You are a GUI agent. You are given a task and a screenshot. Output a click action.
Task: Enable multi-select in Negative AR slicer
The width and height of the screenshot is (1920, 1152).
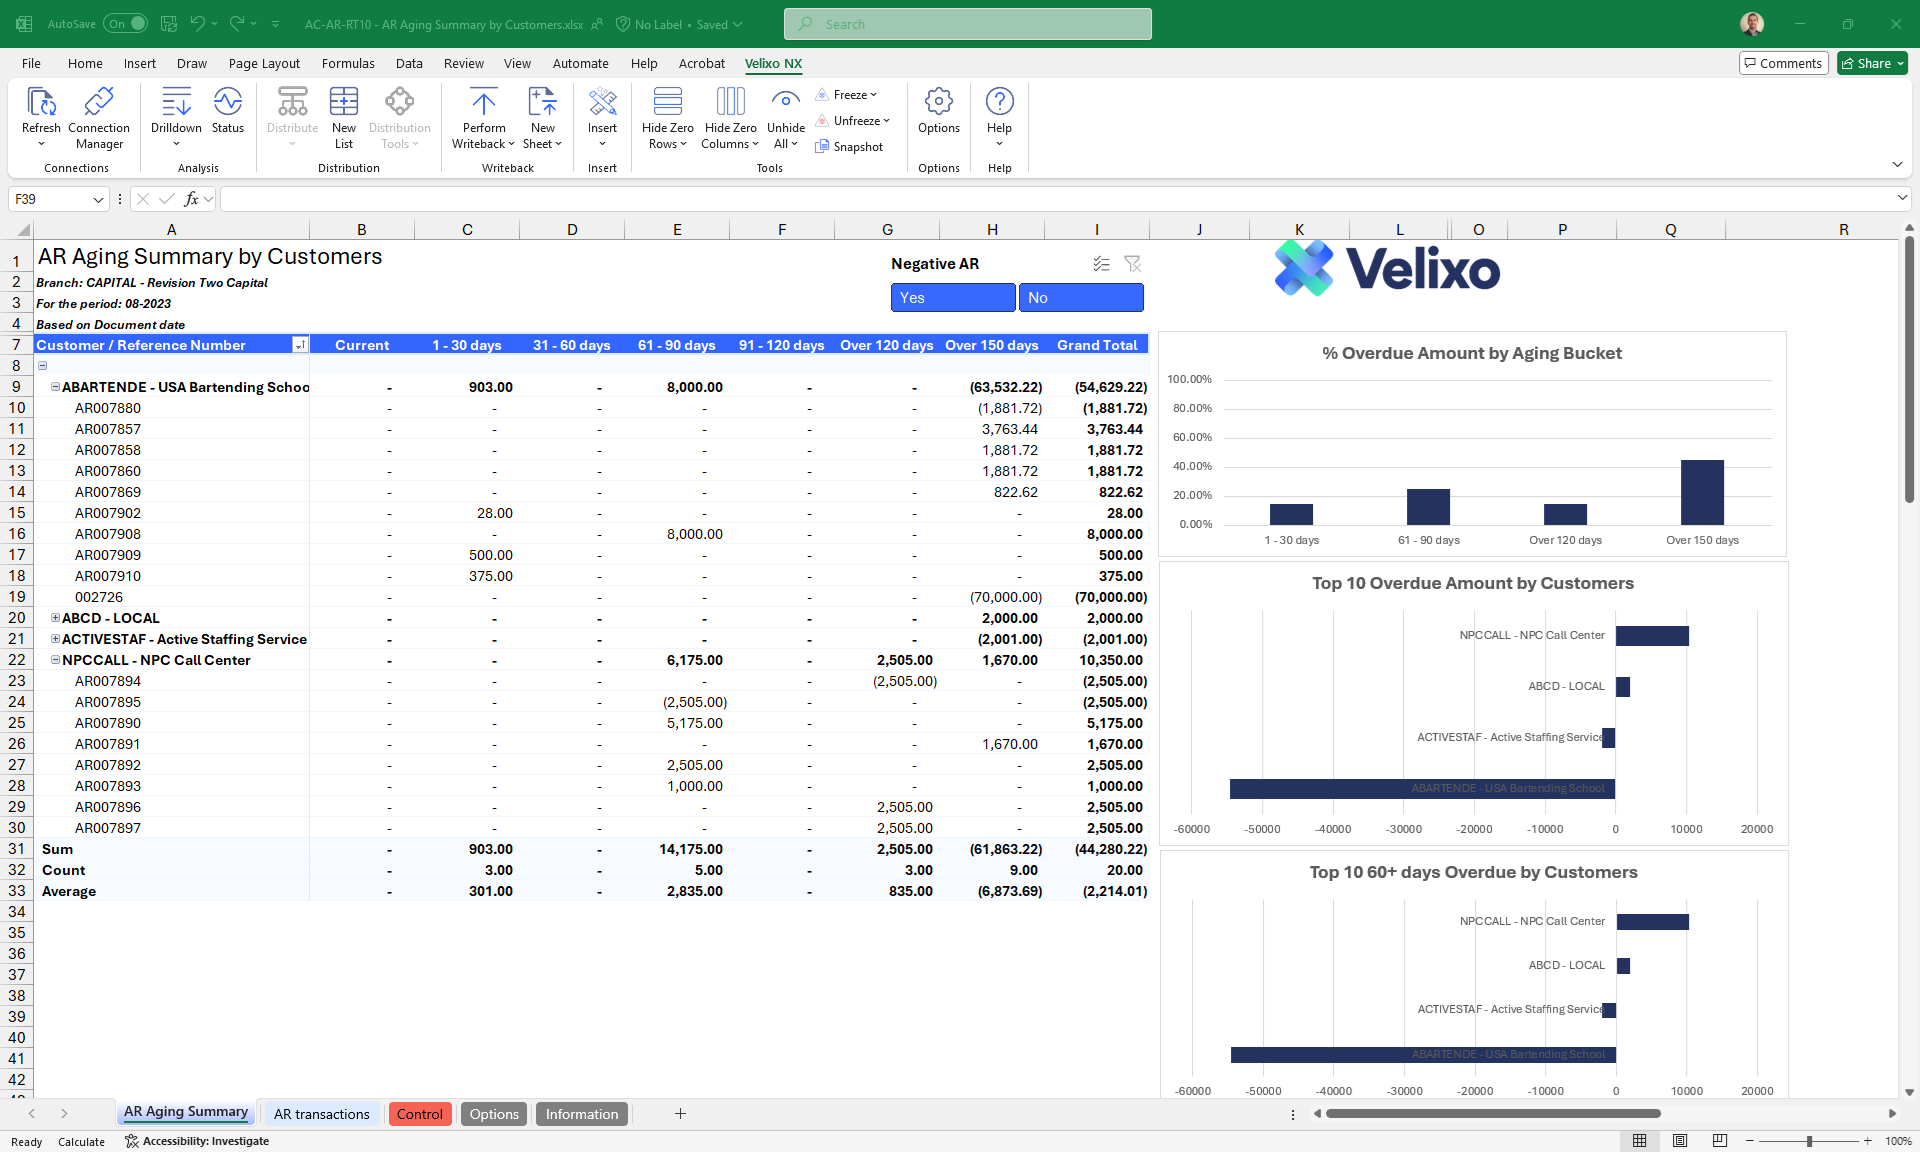tap(1101, 264)
